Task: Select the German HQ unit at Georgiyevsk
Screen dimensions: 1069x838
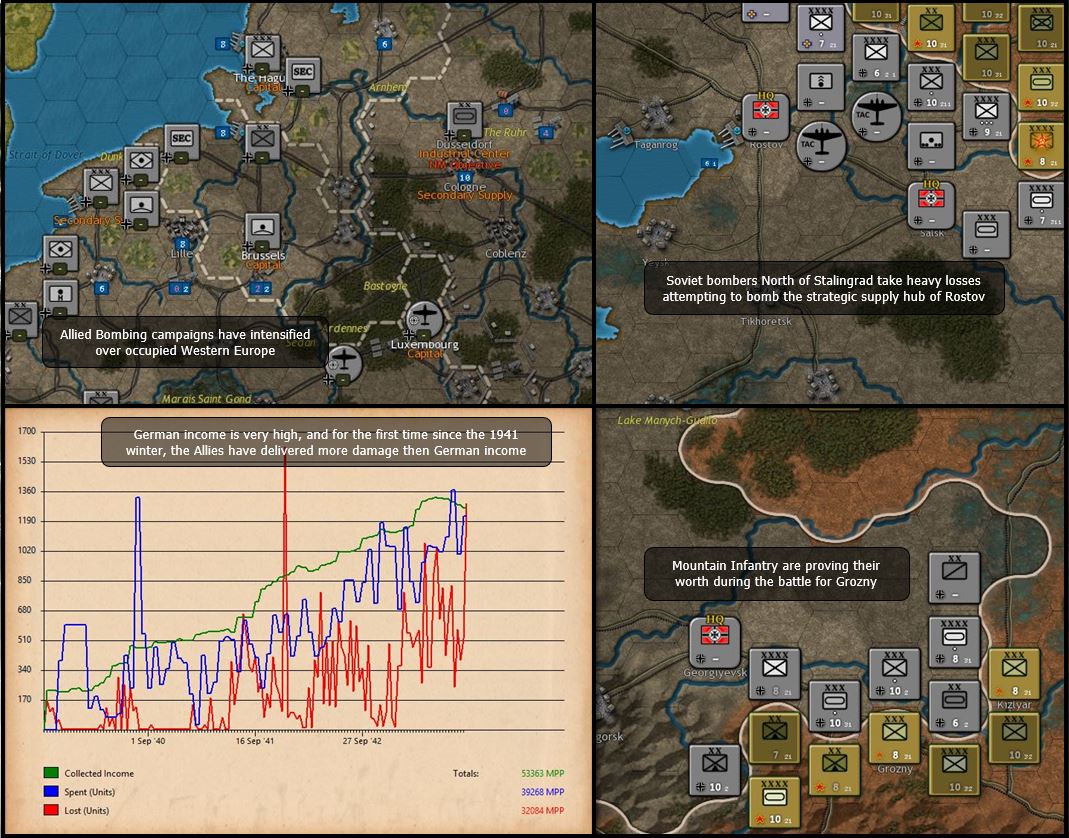Action: (x=714, y=642)
